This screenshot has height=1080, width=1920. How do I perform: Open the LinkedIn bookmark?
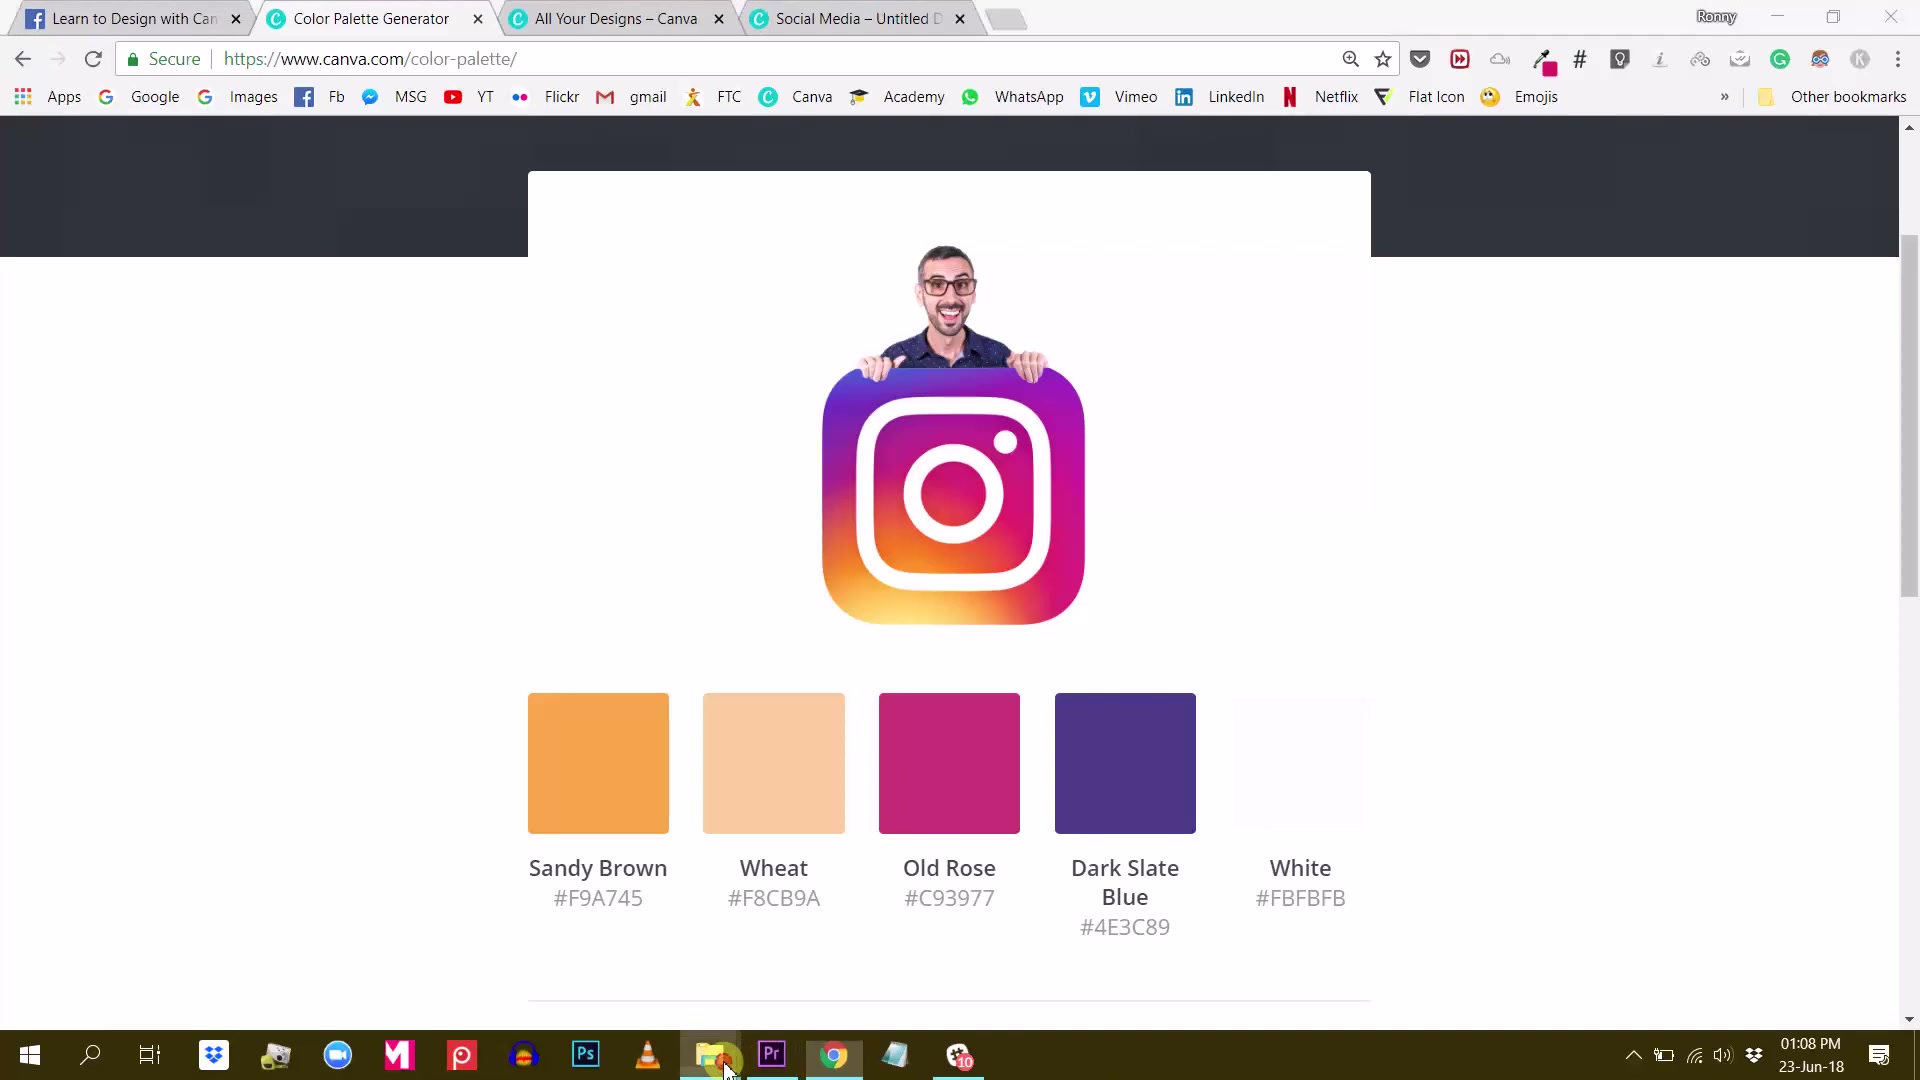(1219, 97)
